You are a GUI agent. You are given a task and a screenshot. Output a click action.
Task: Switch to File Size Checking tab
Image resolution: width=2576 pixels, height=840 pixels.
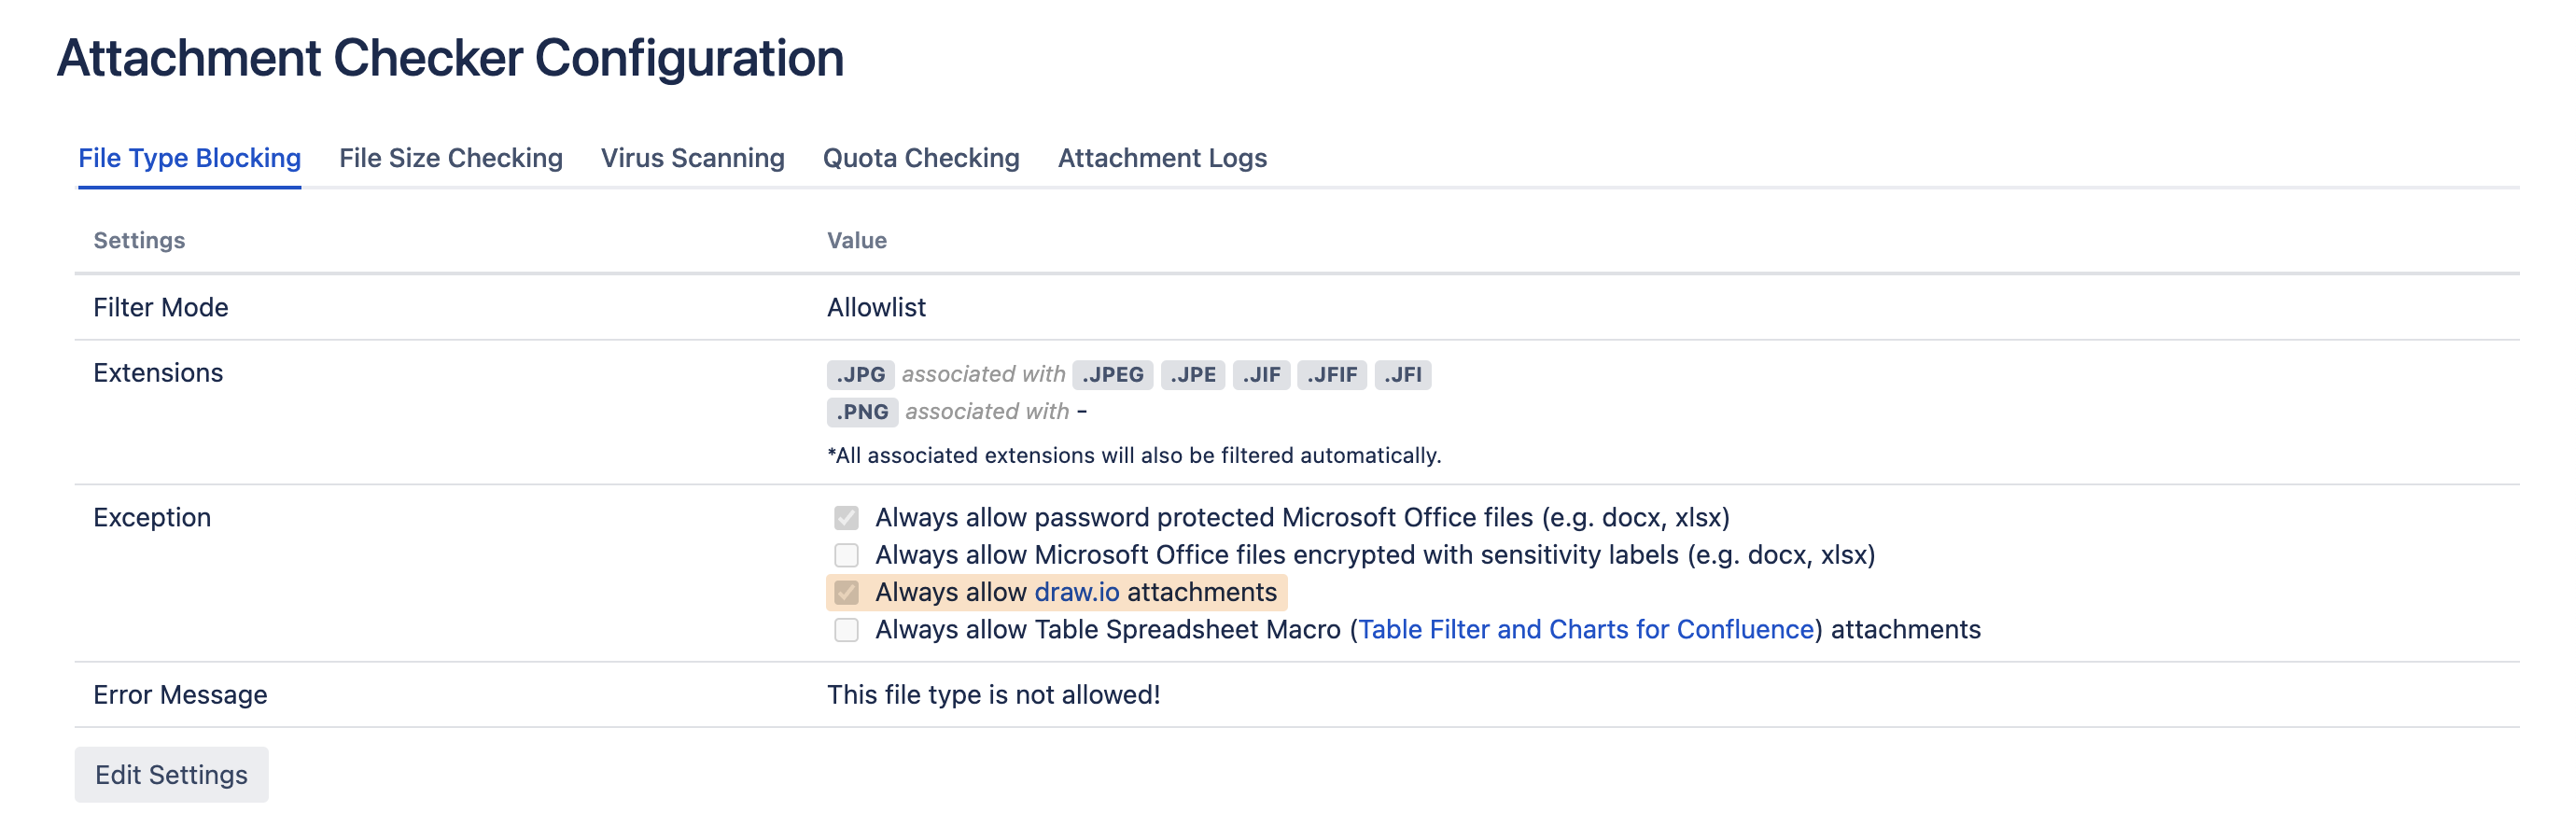pyautogui.click(x=450, y=158)
